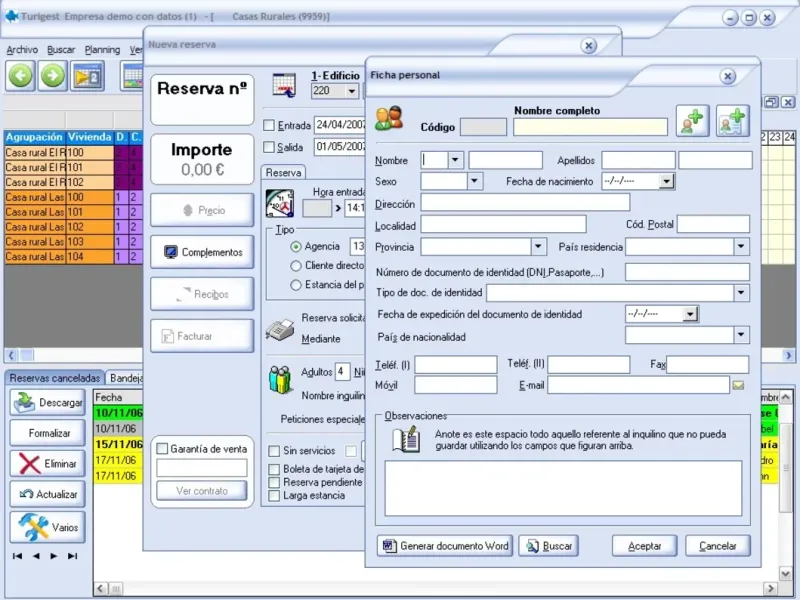Click the envelope icon next to E-mail

pos(738,386)
